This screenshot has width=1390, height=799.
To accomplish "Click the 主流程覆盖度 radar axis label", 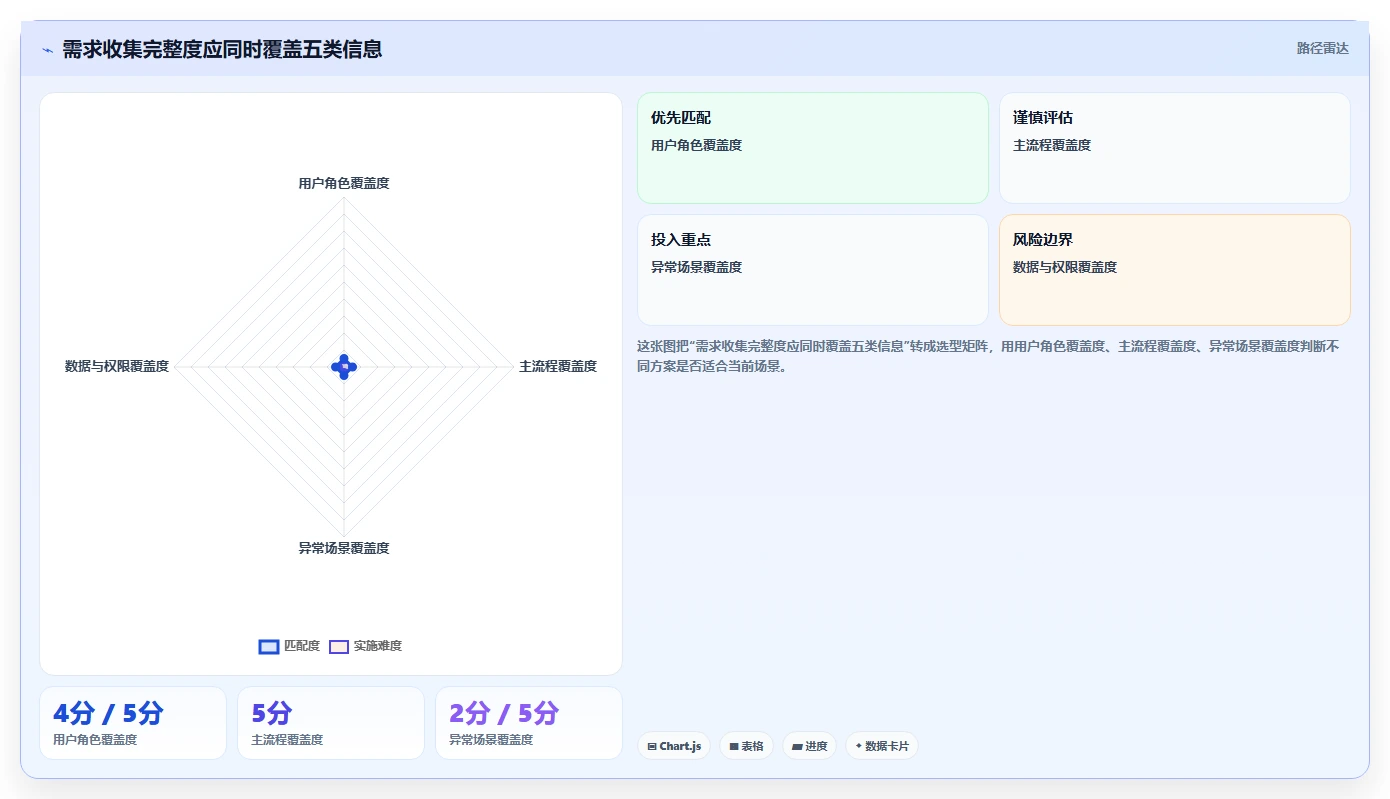I will coord(558,367).
